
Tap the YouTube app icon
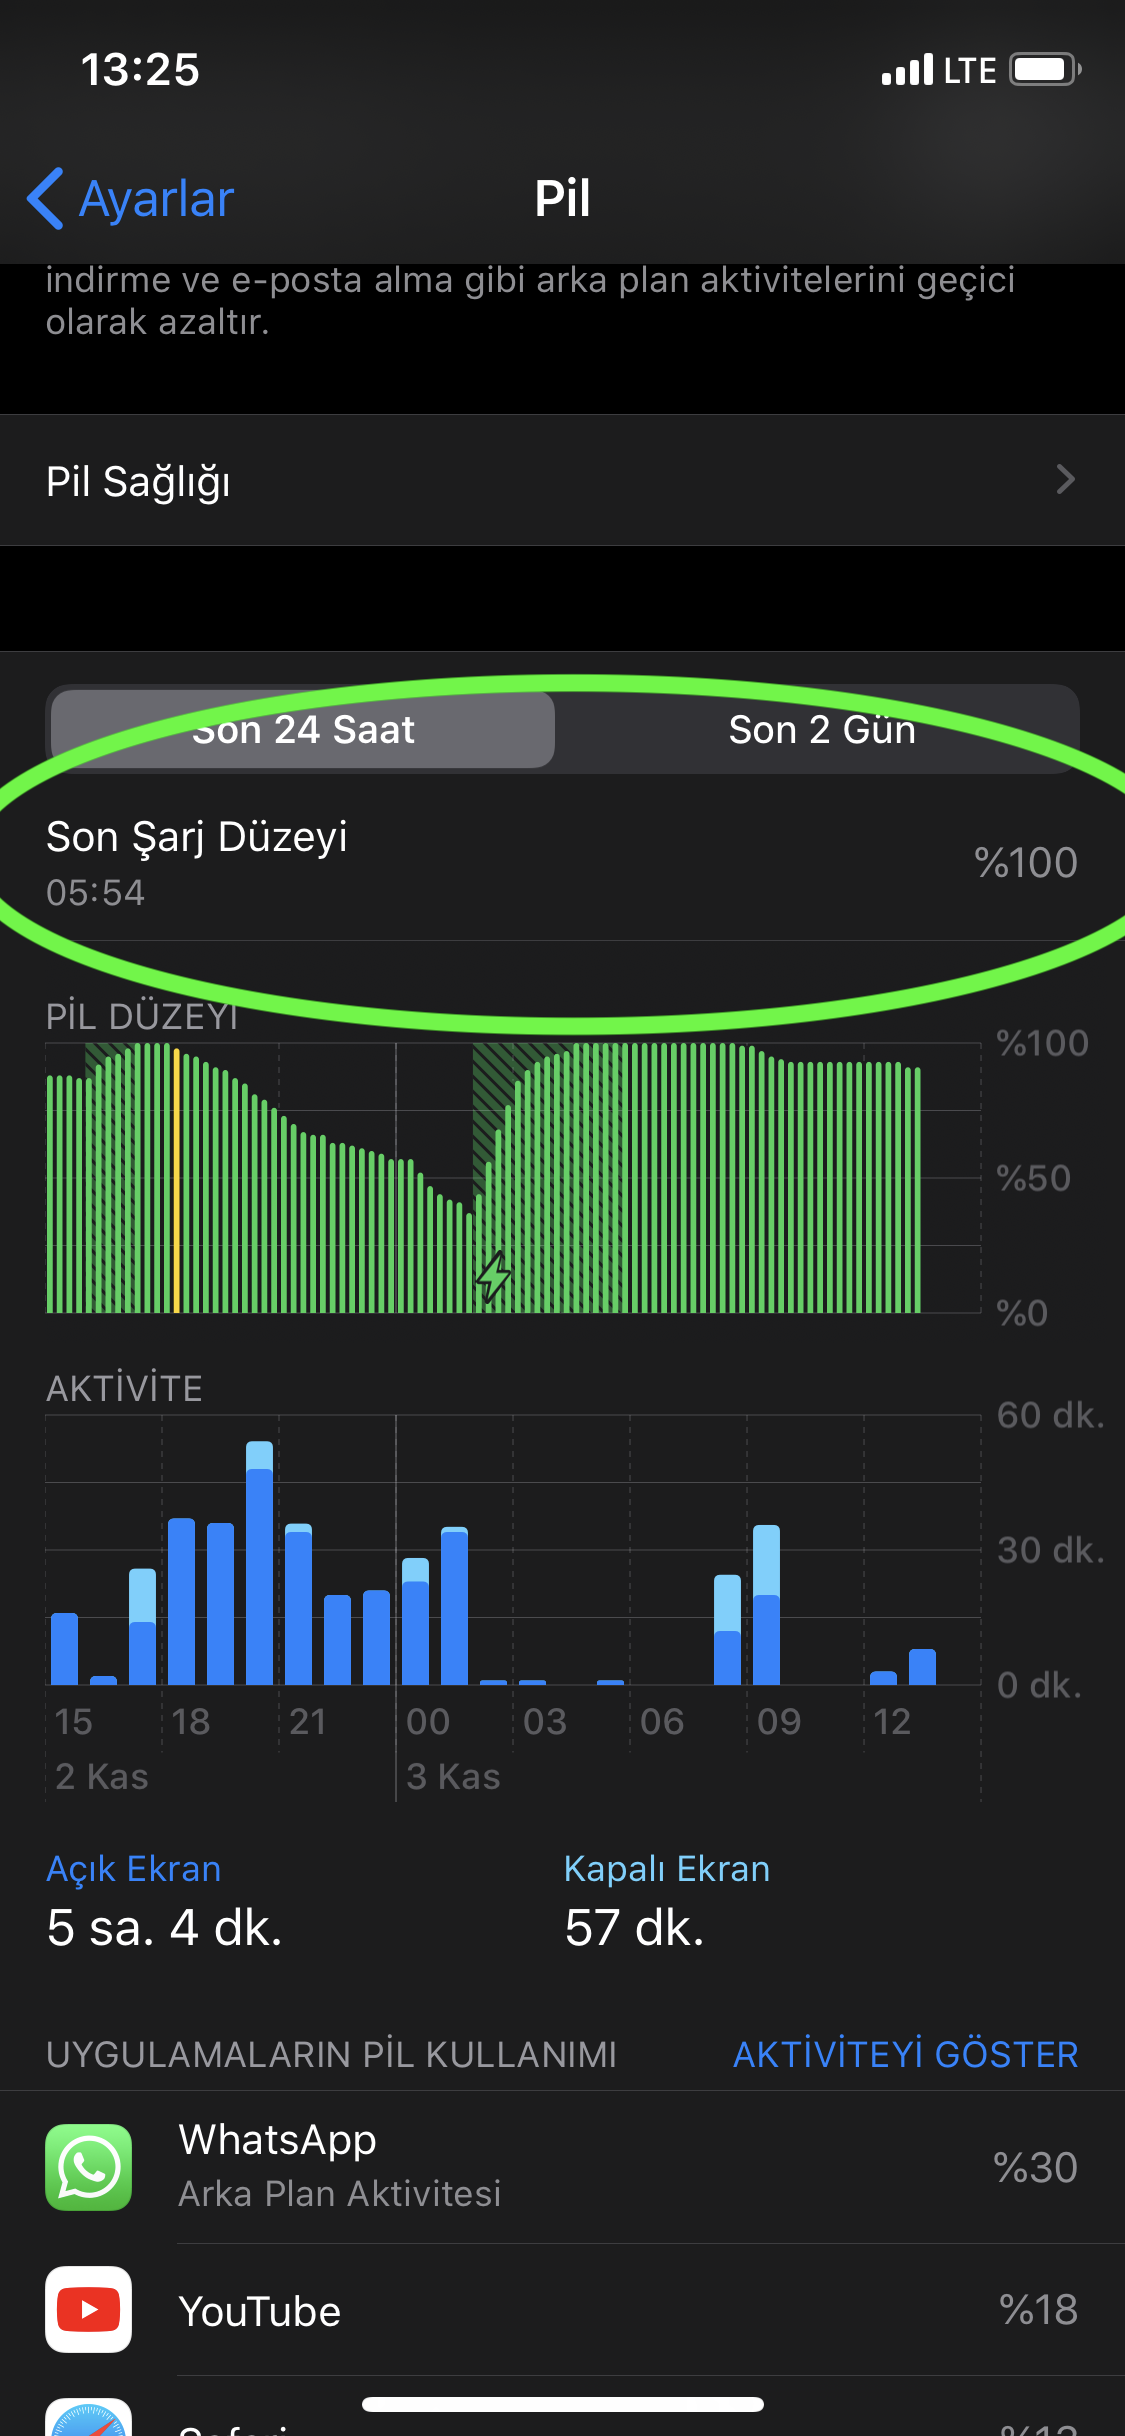[88, 2309]
